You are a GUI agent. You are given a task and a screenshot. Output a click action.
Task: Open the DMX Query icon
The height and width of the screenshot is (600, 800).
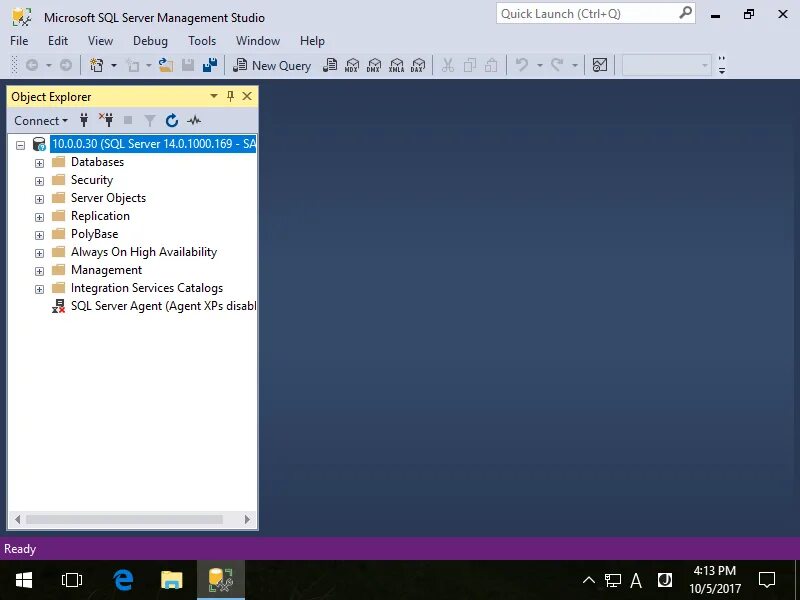click(x=374, y=65)
